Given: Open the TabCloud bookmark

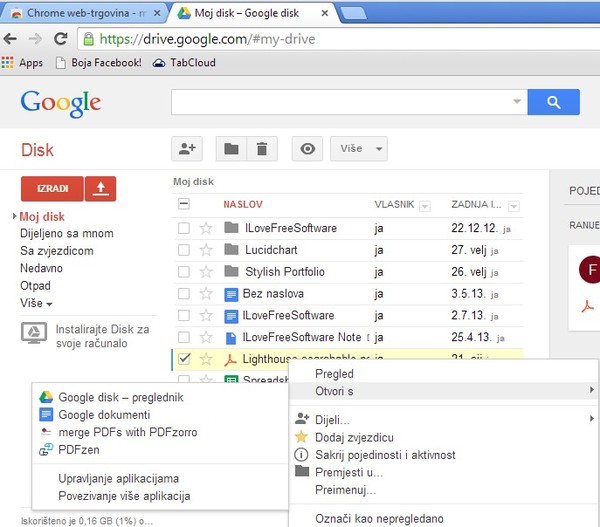Looking at the screenshot, I should point(184,62).
